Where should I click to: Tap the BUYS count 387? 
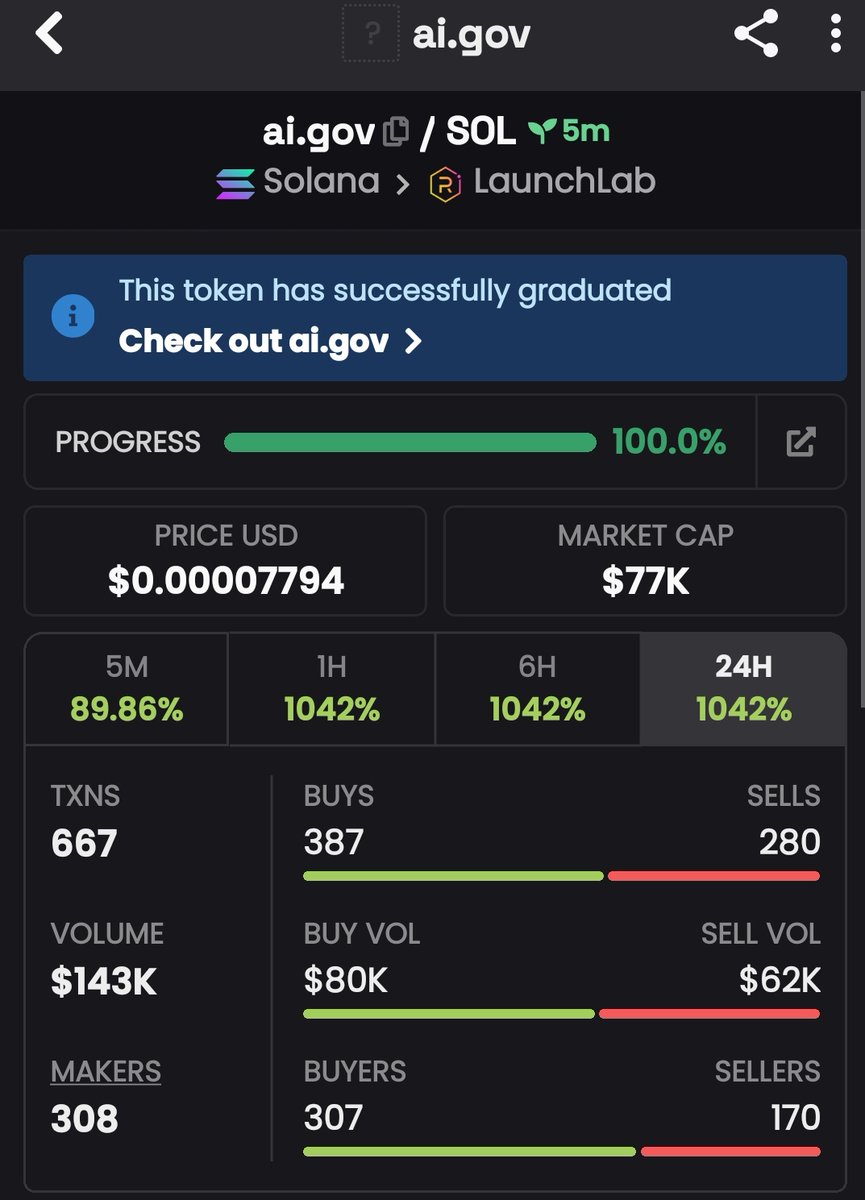[334, 842]
